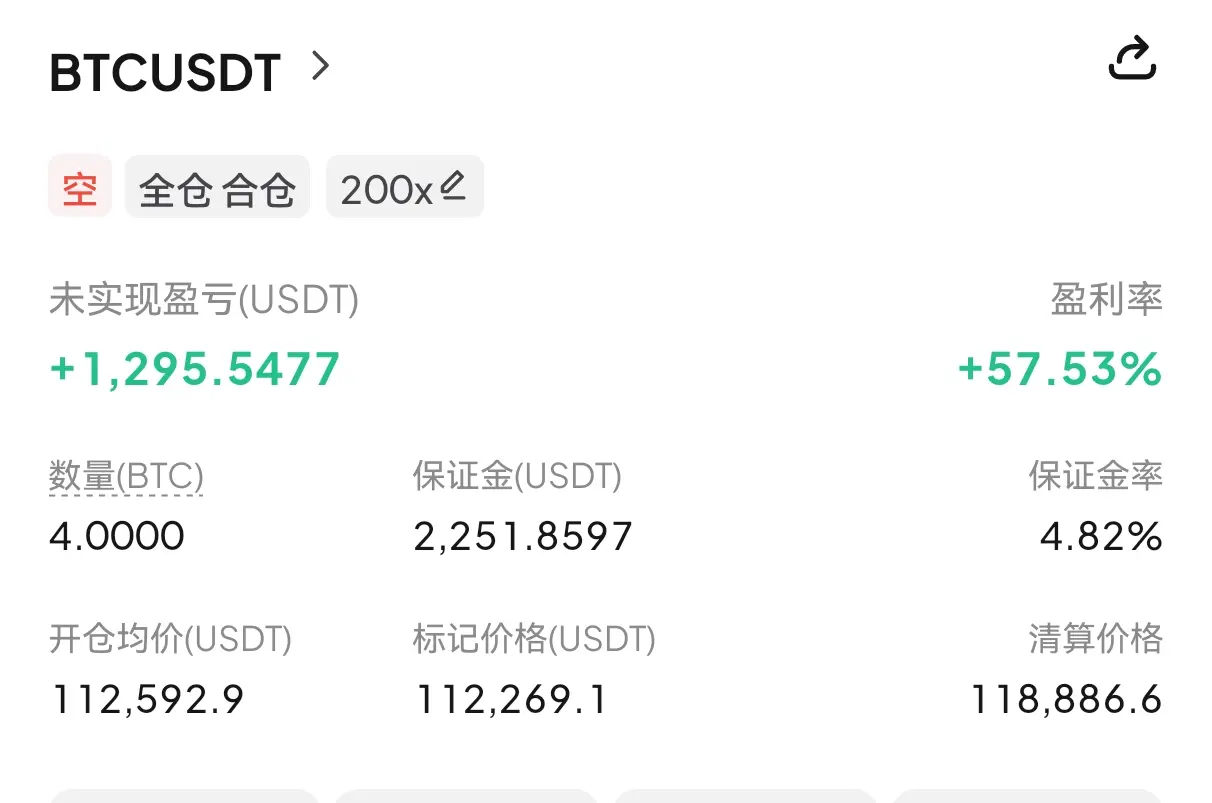Tap the 未实现盈亏(USDT) label
This screenshot has width=1212, height=803.
click(x=204, y=299)
